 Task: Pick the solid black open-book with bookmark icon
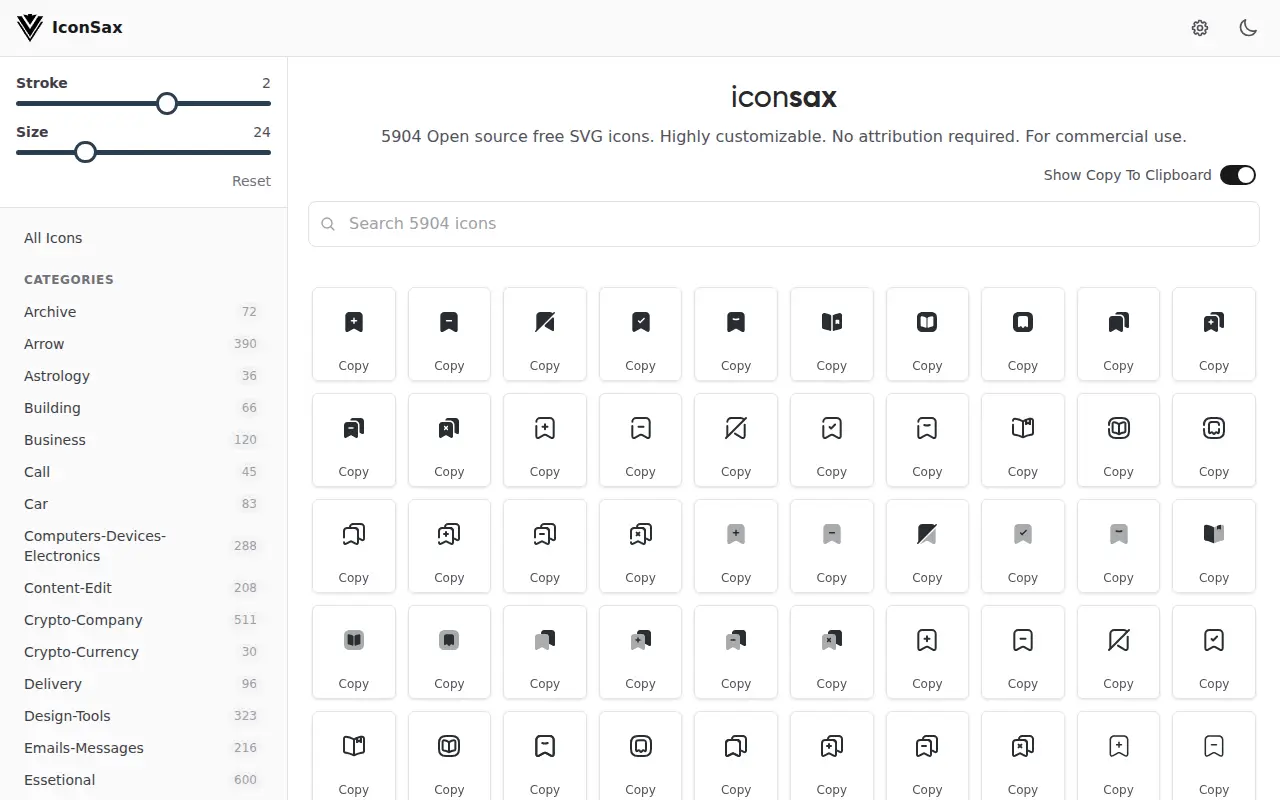(x=832, y=322)
